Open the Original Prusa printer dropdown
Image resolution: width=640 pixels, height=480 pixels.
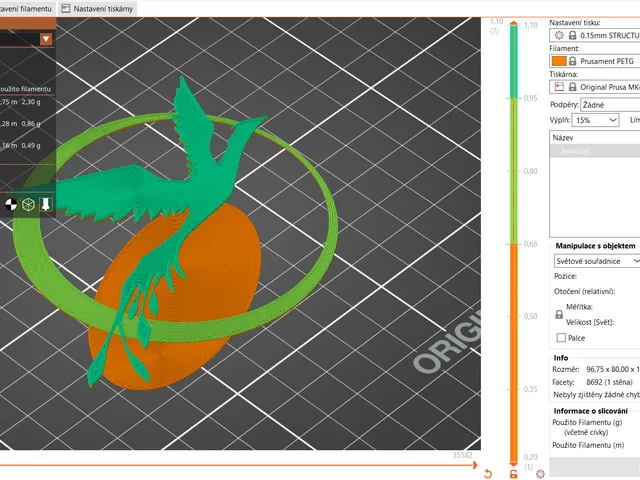595,87
